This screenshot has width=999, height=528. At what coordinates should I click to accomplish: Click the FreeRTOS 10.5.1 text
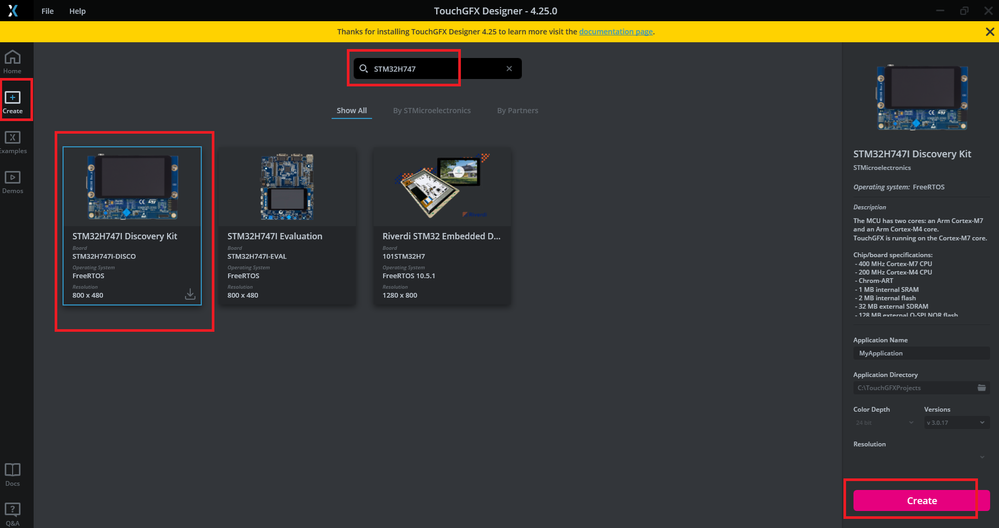[x=408, y=276]
